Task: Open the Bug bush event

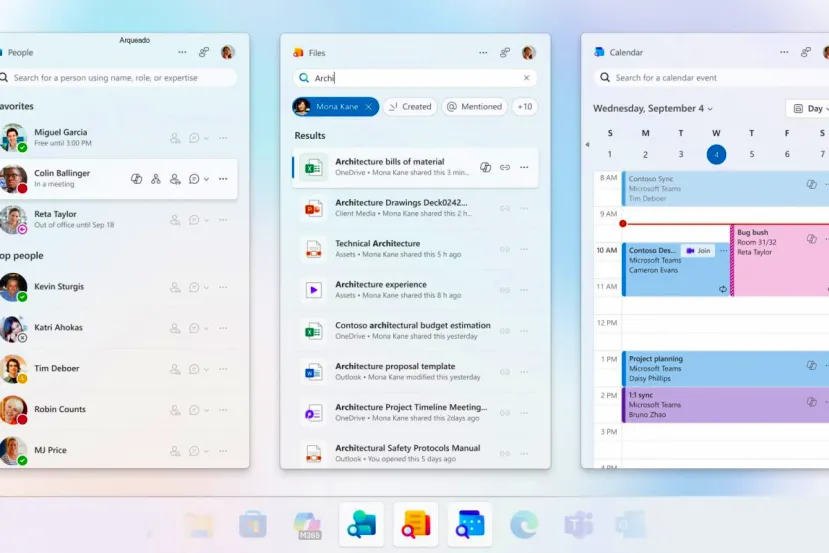Action: pos(780,260)
